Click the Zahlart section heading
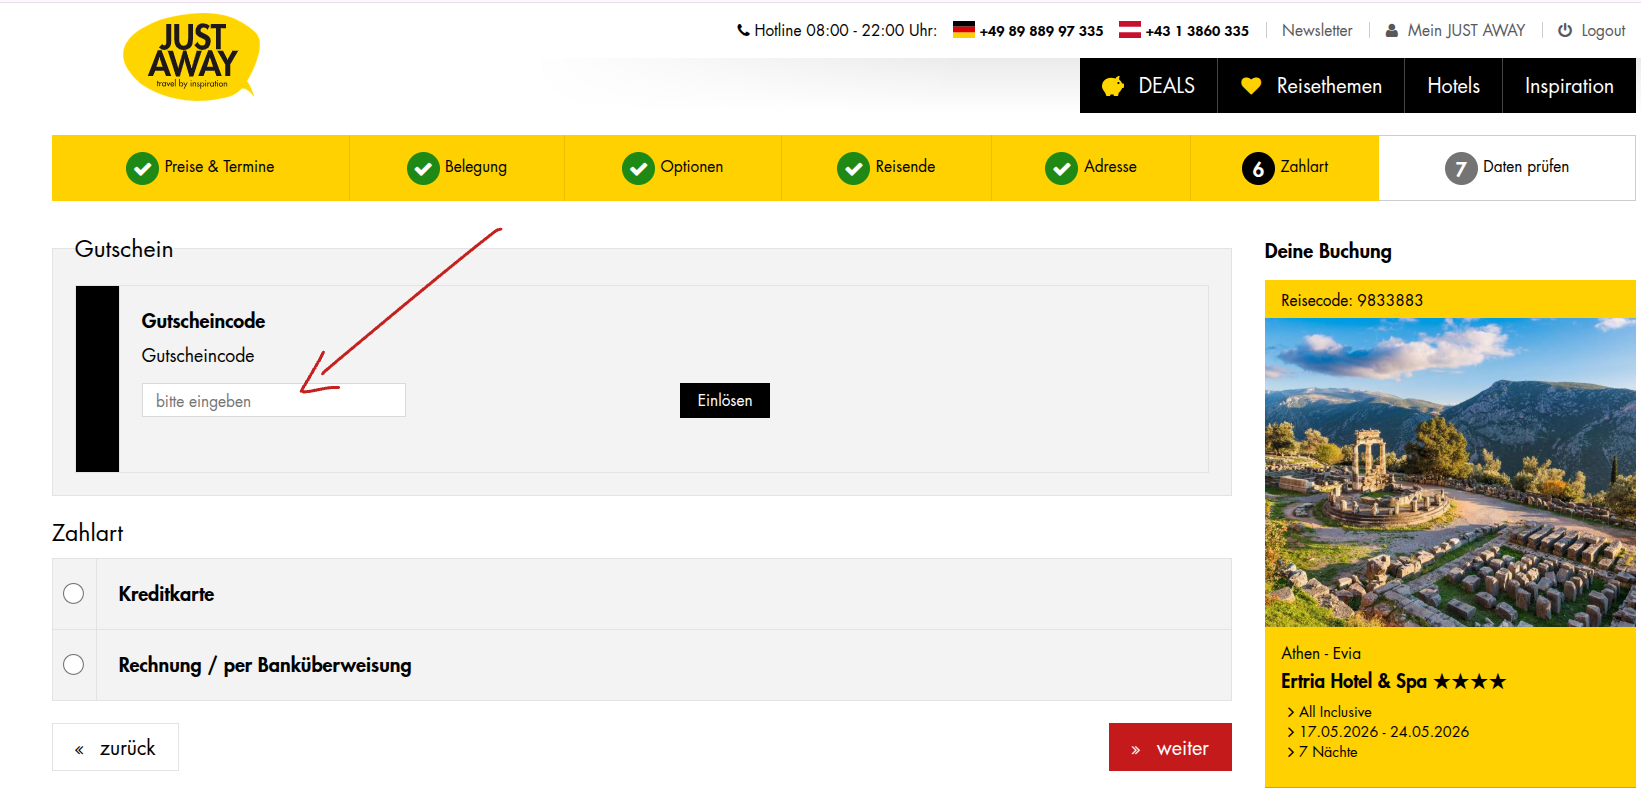The width and height of the screenshot is (1641, 788). 88,533
